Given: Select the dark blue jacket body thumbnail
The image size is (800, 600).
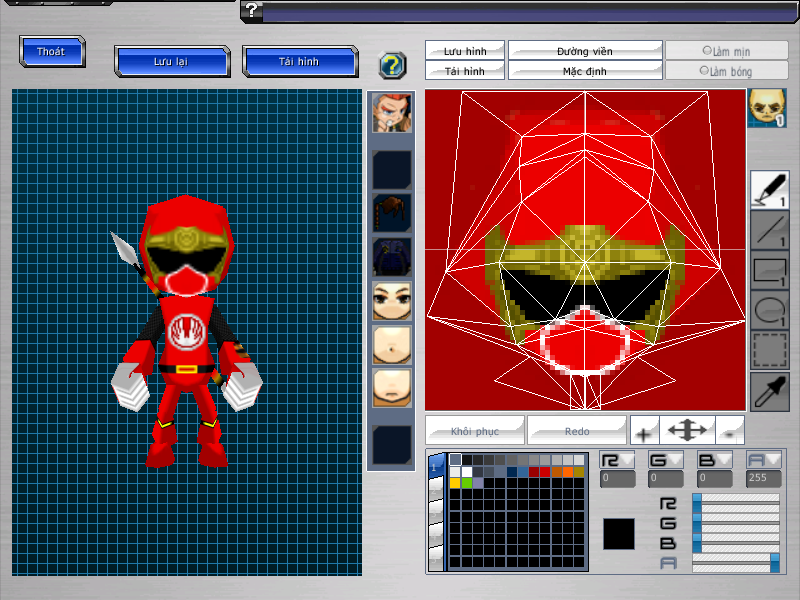Looking at the screenshot, I should click(391, 257).
